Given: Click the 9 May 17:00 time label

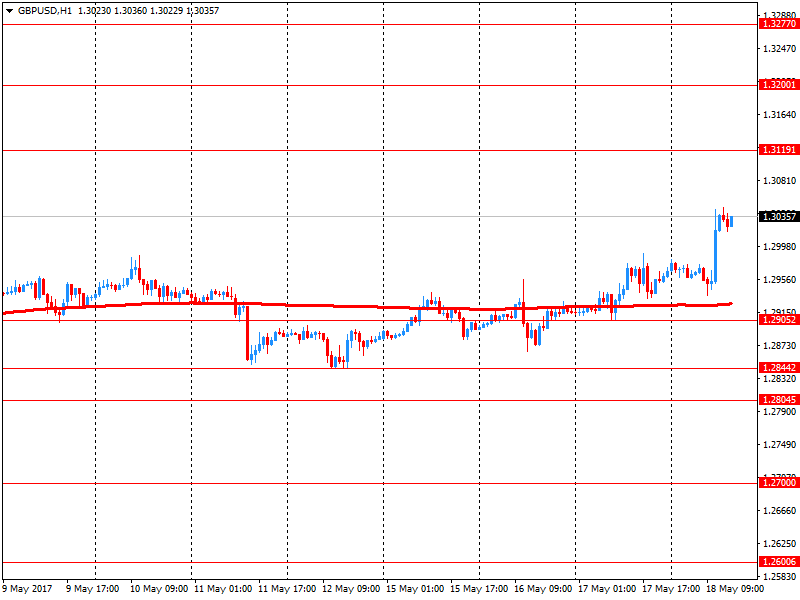Looking at the screenshot, I should 92,589.
